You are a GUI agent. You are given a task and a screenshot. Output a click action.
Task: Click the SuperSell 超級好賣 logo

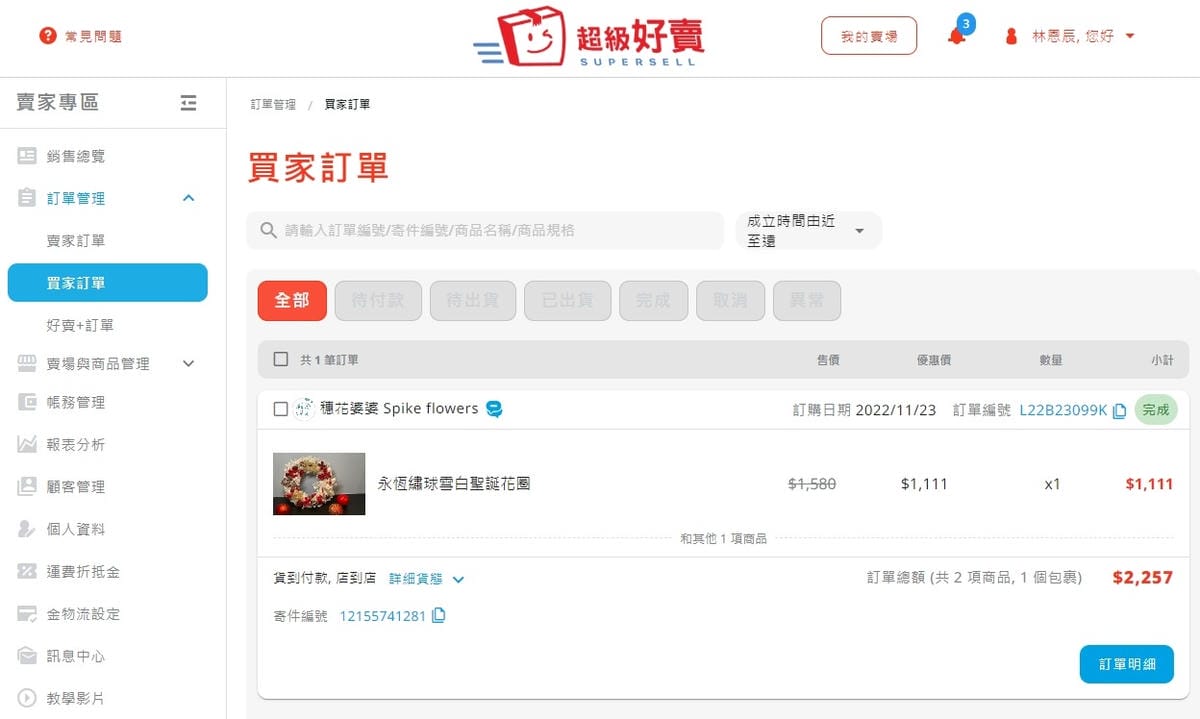[x=590, y=35]
